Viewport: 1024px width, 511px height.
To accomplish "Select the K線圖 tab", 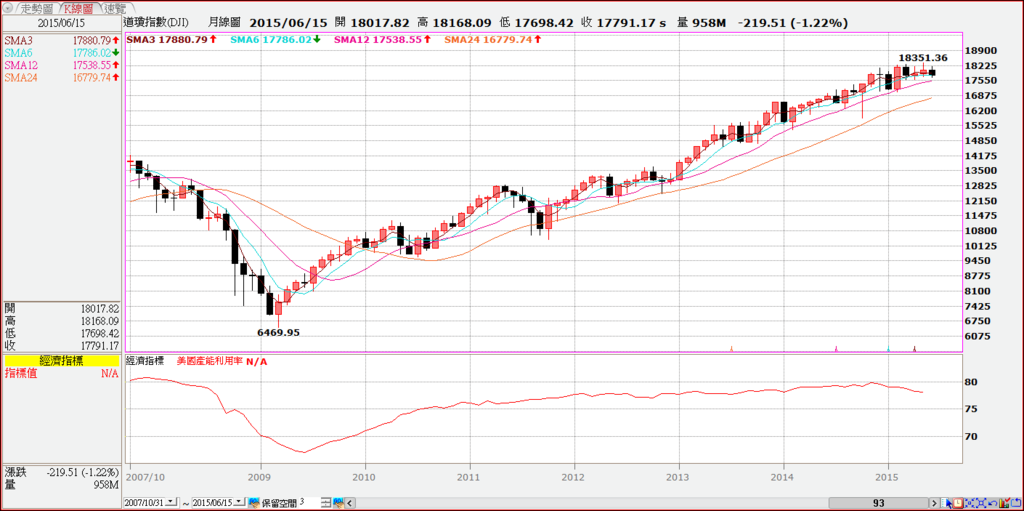I will tap(79, 8).
